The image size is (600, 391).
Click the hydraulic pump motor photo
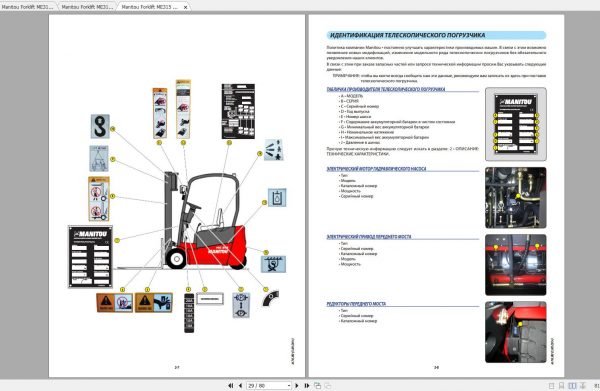(516, 197)
